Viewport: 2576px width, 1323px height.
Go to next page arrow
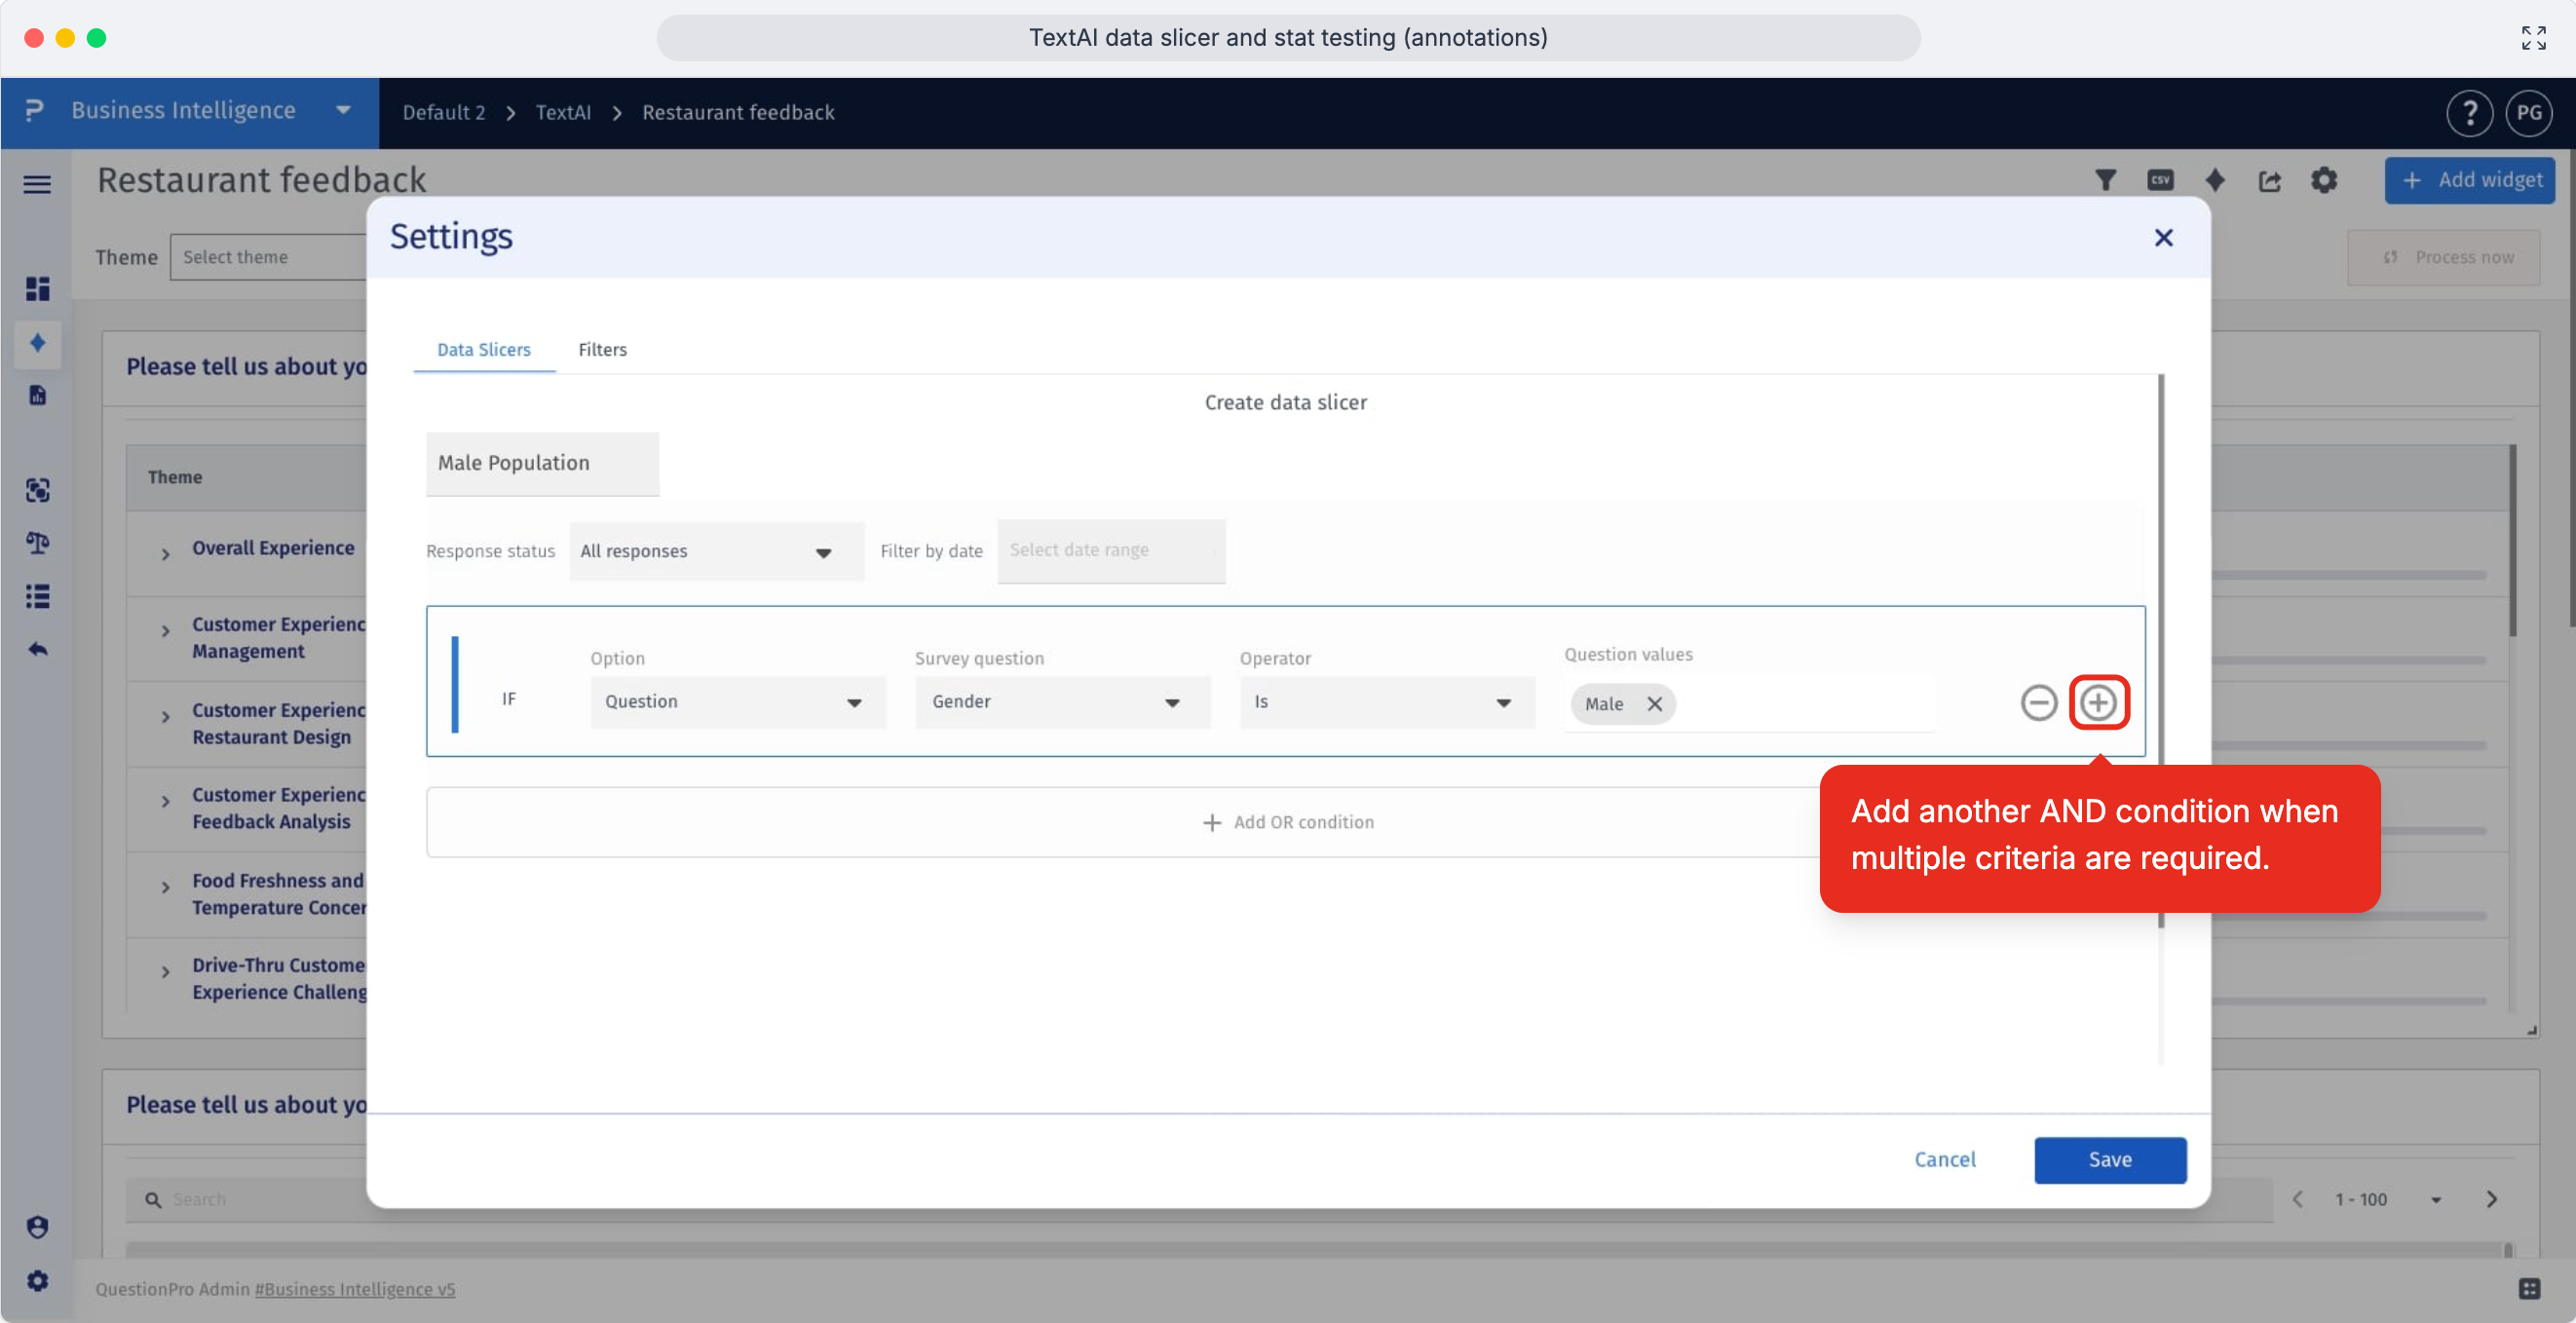click(x=2491, y=1199)
